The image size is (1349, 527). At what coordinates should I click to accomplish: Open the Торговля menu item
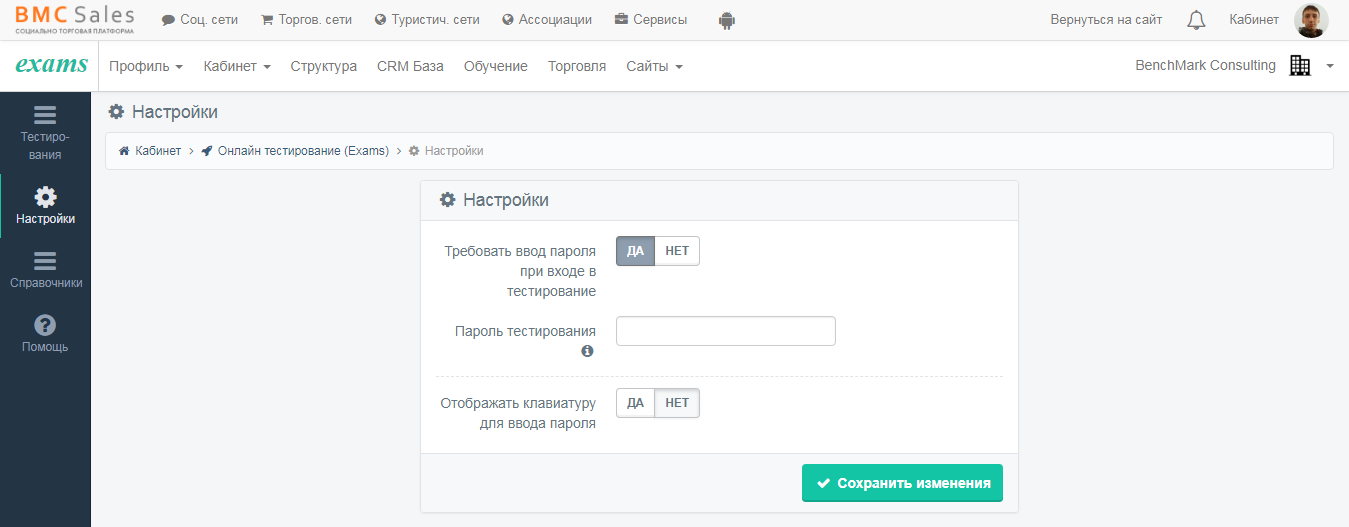(x=577, y=66)
